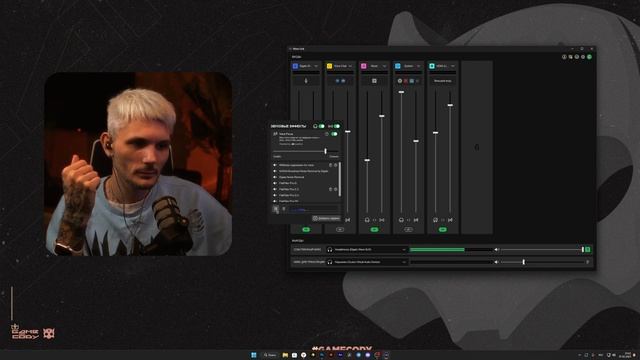640x360 pixels.
Task: Open the Voice Chat channel dropdown chevron
Action: pyautogui.click(x=350, y=66)
